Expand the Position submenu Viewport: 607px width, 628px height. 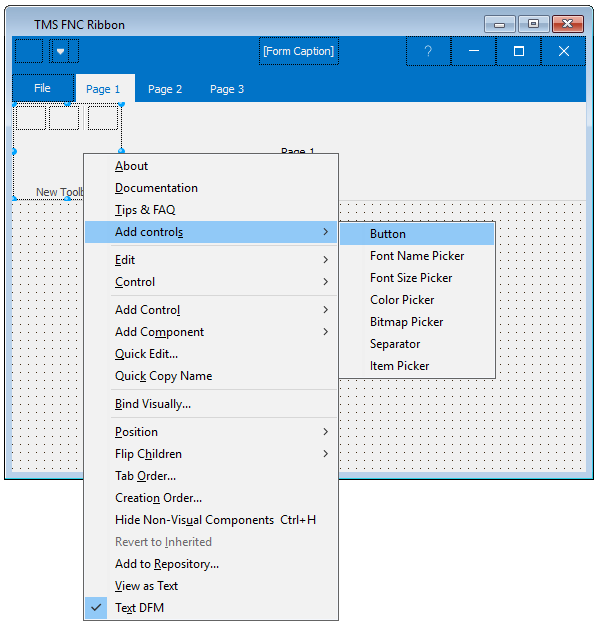click(x=212, y=432)
